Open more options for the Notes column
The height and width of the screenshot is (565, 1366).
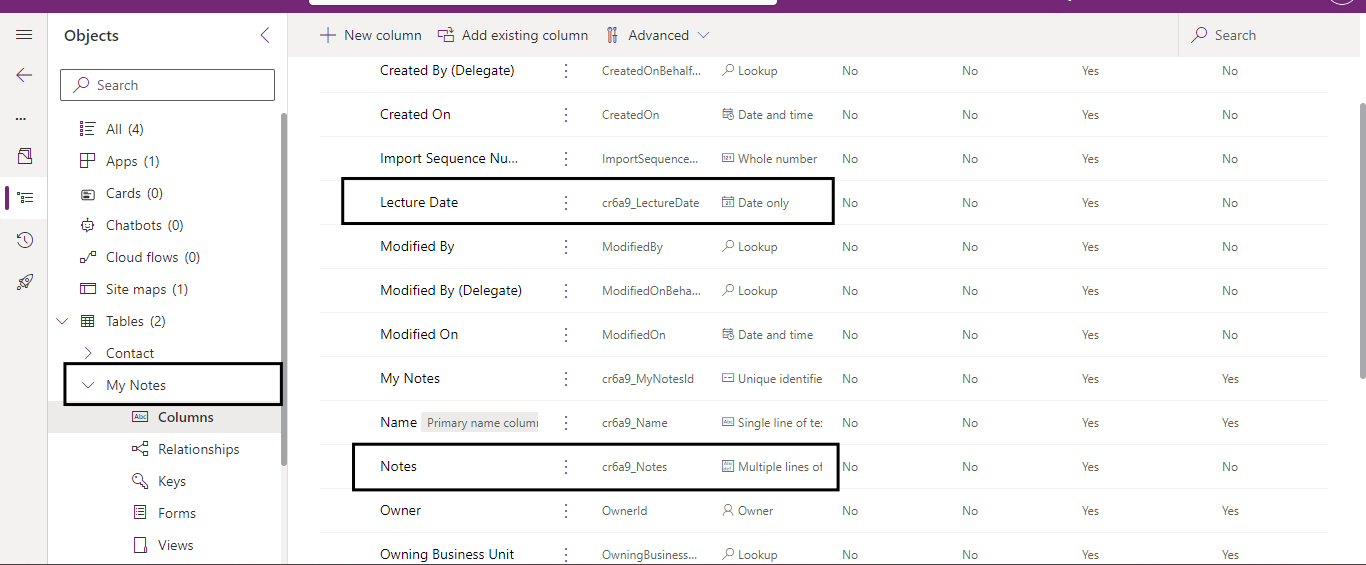566,467
